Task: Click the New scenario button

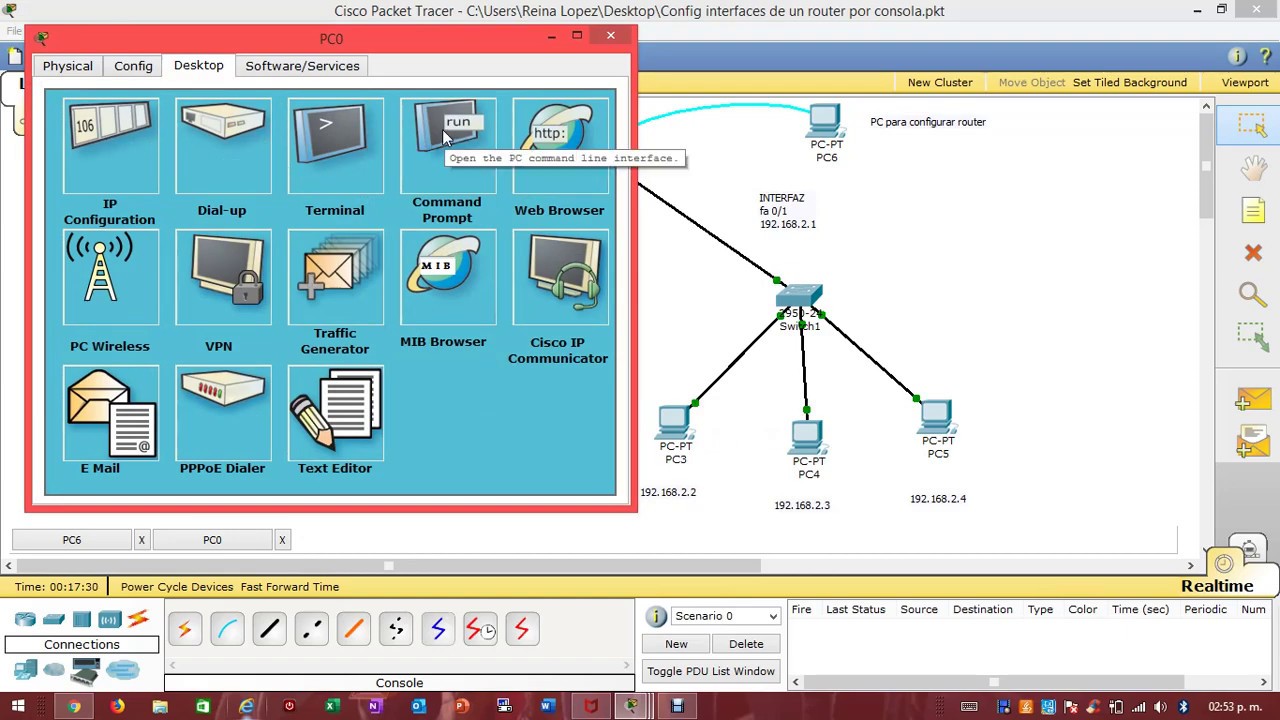Action: click(x=676, y=644)
